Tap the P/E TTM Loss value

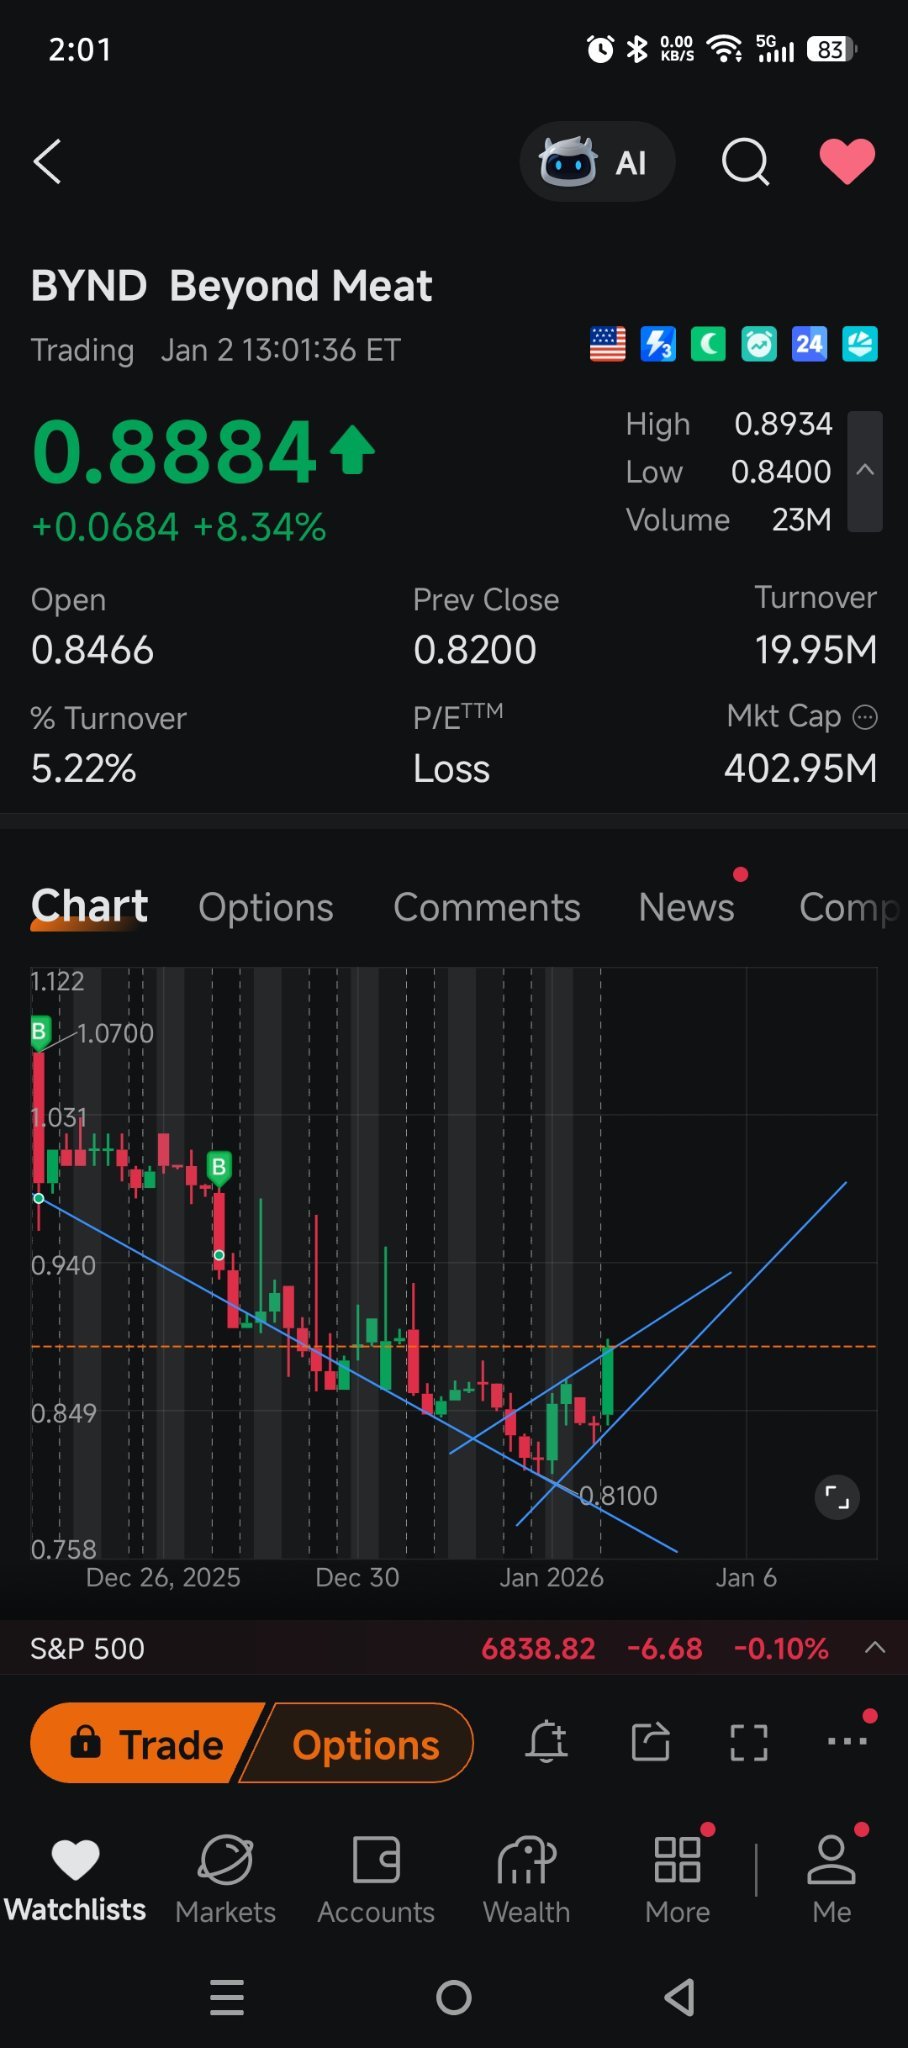click(452, 768)
